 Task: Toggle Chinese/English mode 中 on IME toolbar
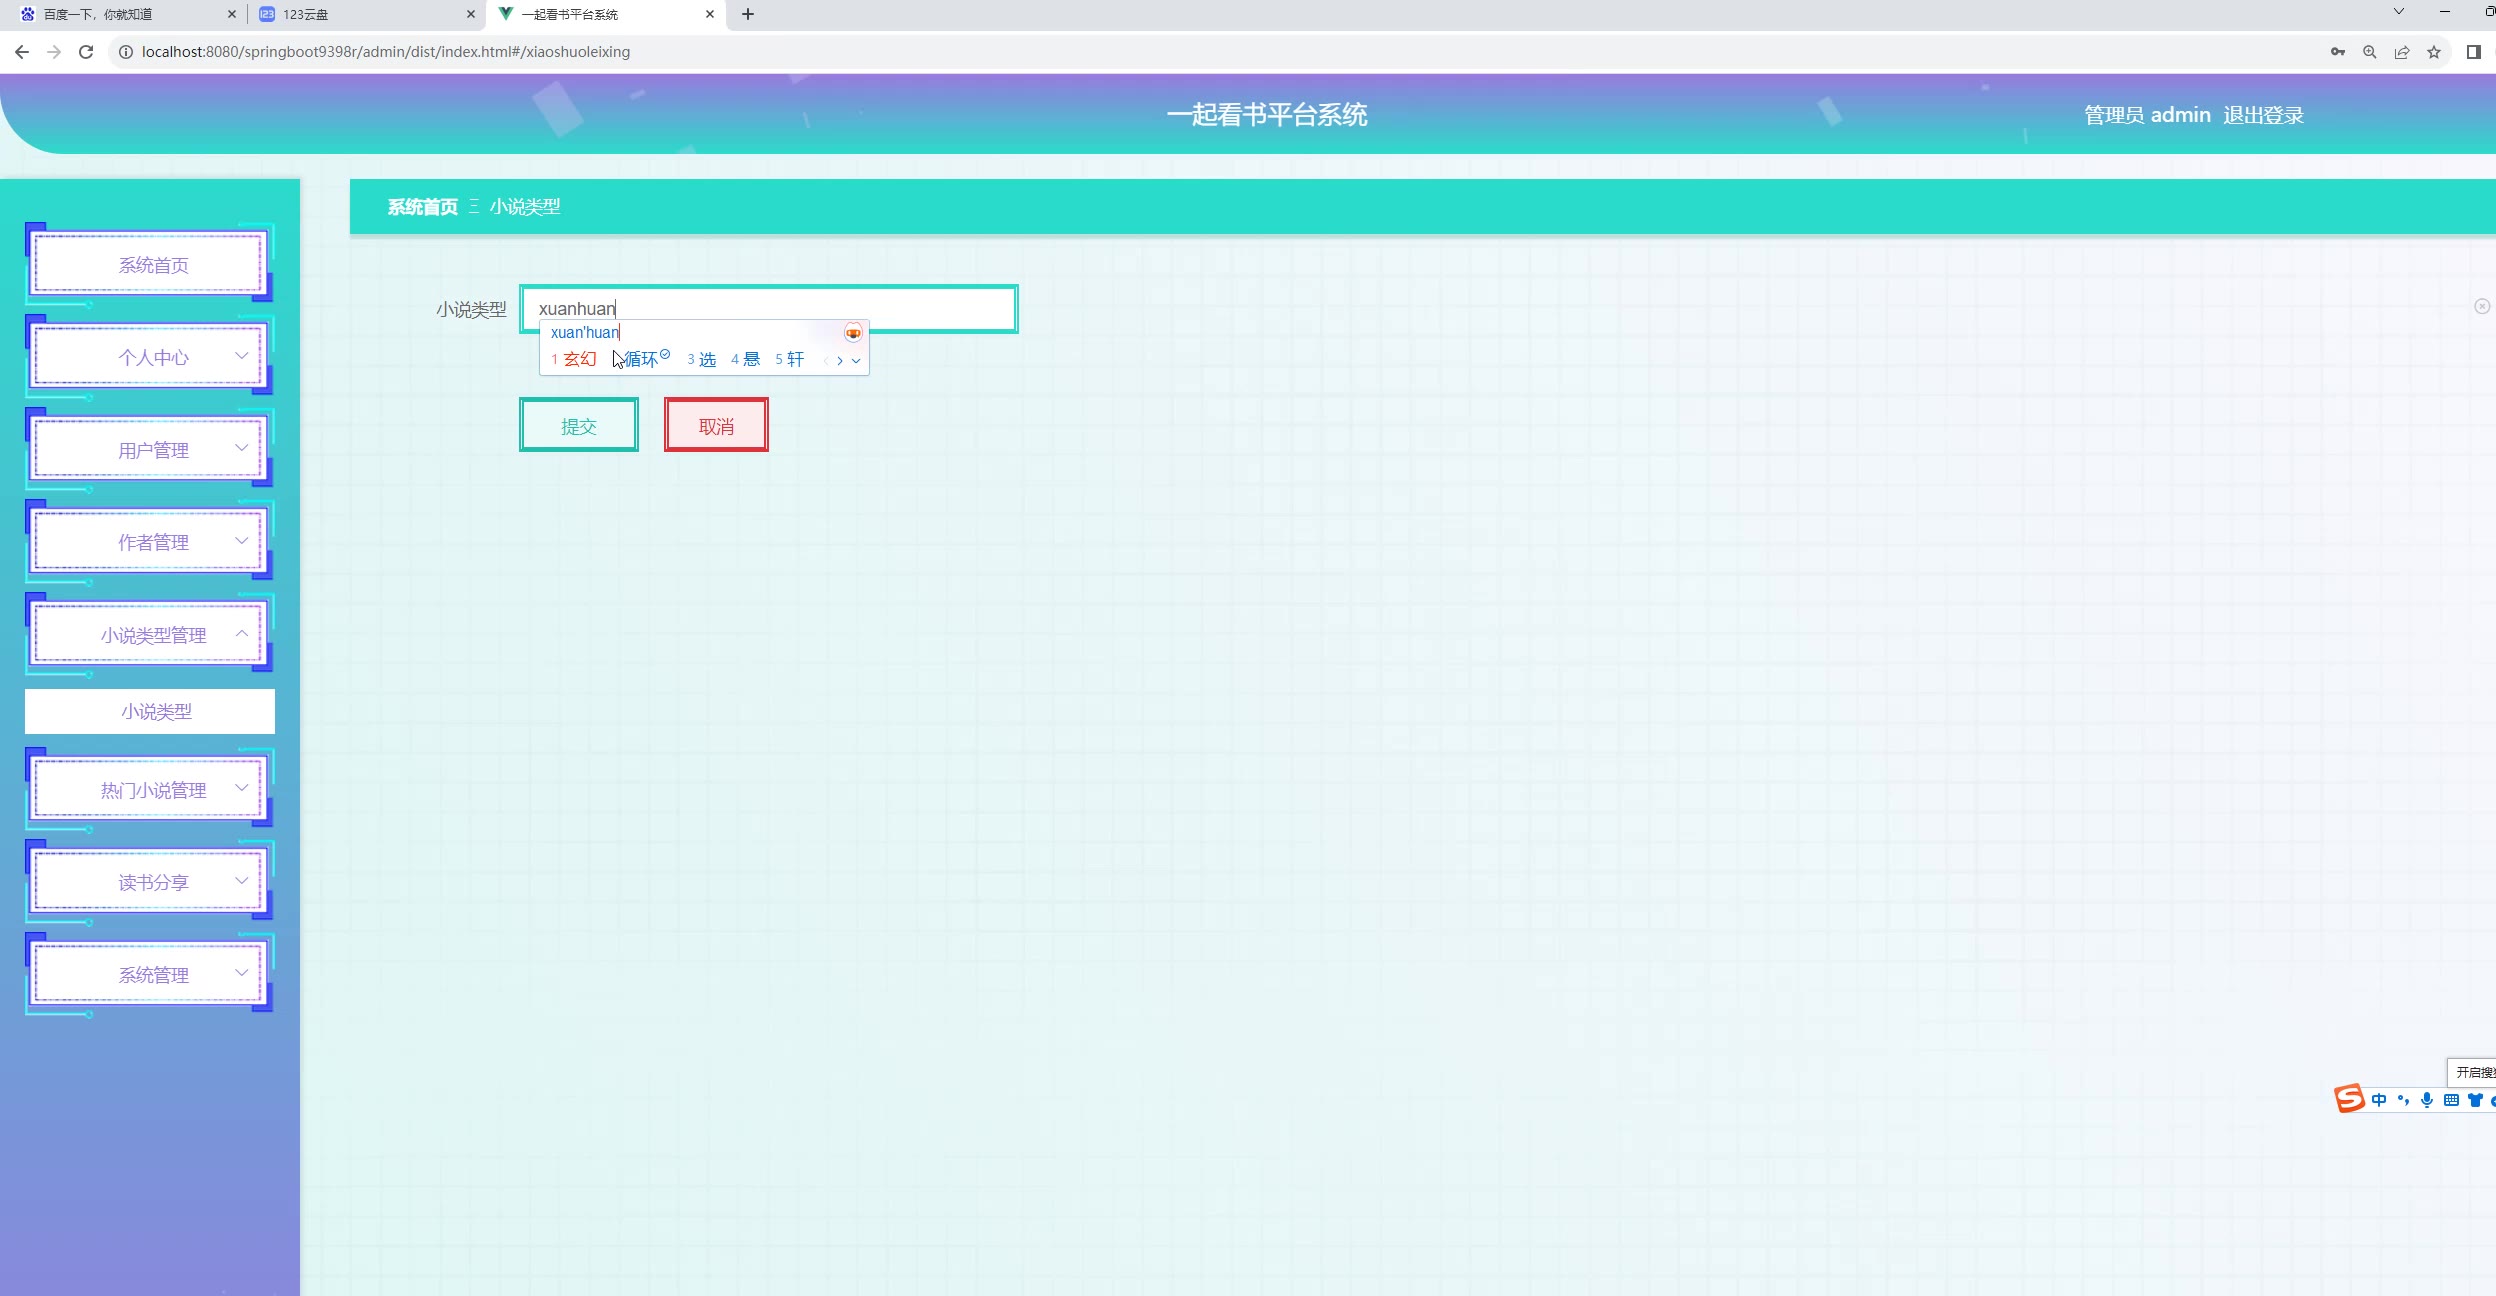[x=2379, y=1100]
